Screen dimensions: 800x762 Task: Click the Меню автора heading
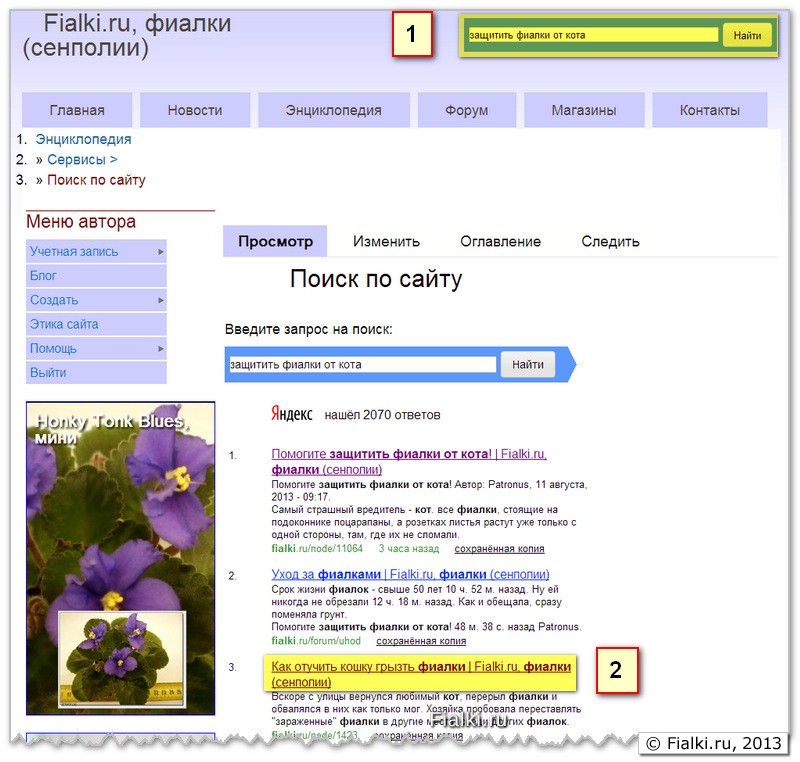click(x=81, y=221)
